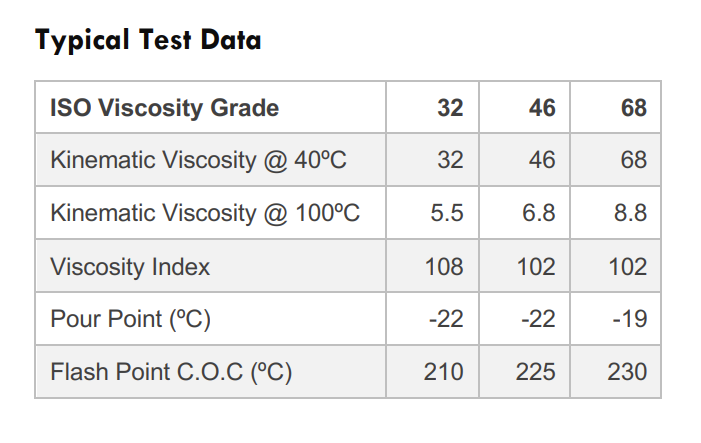
Task: Select the pour point value -19
Action: 628,319
